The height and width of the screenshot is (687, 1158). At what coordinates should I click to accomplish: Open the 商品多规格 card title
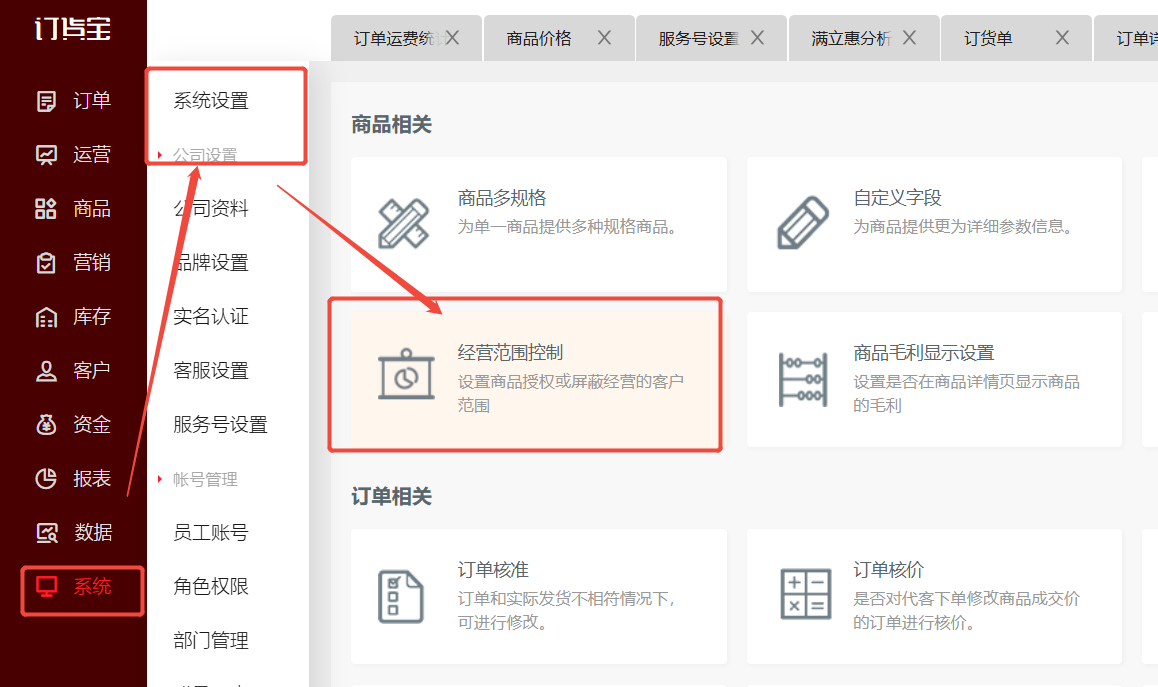[x=502, y=198]
